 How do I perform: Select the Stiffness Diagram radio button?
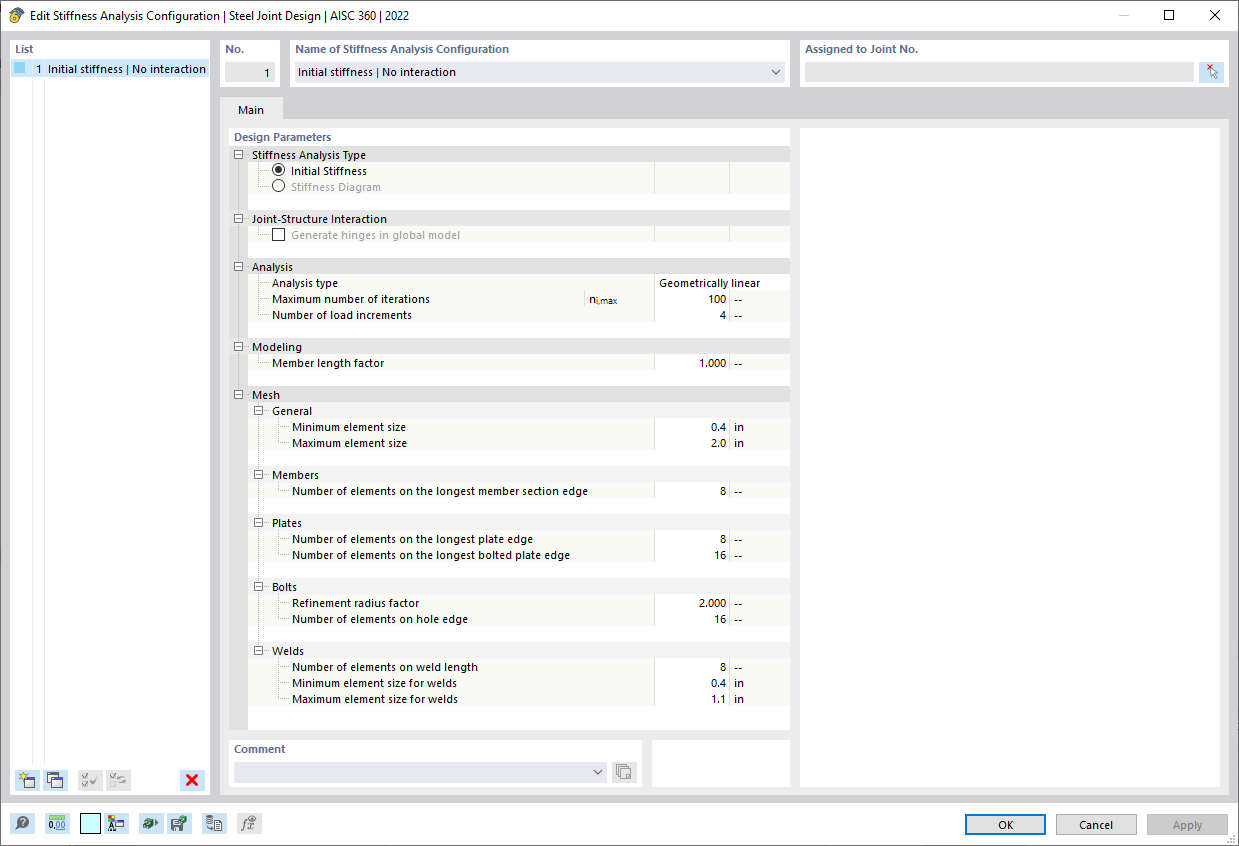(x=278, y=187)
